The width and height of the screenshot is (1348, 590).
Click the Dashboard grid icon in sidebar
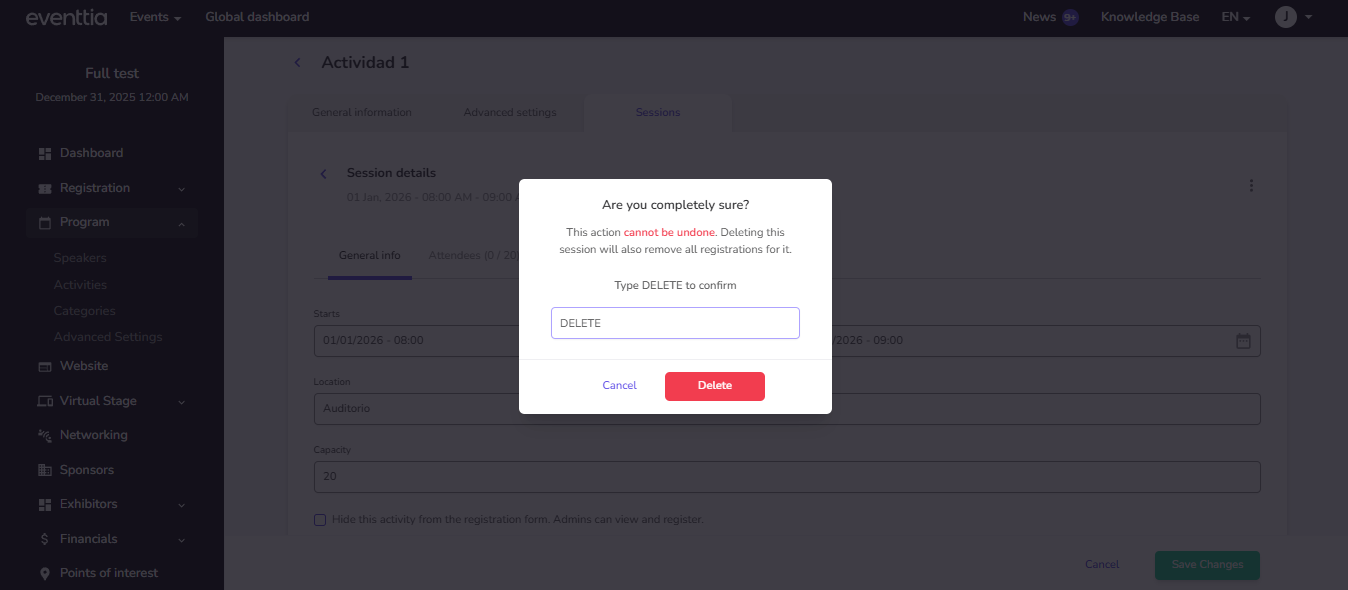pos(45,154)
